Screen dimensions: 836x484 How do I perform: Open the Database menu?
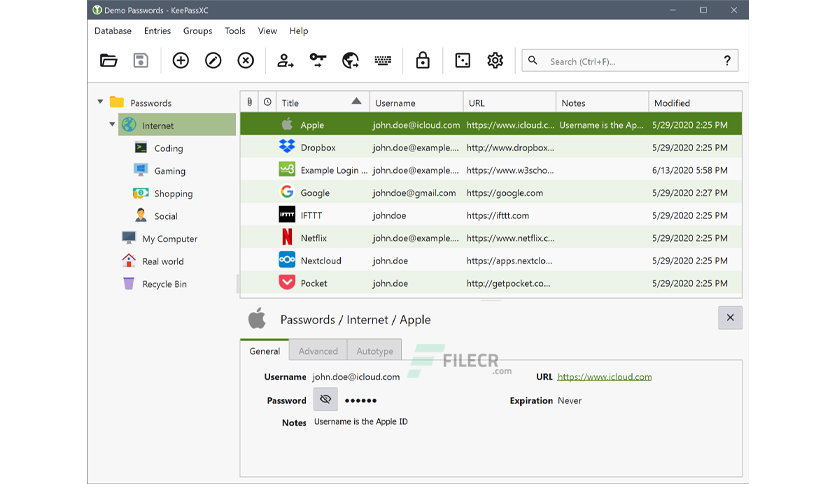coord(112,31)
